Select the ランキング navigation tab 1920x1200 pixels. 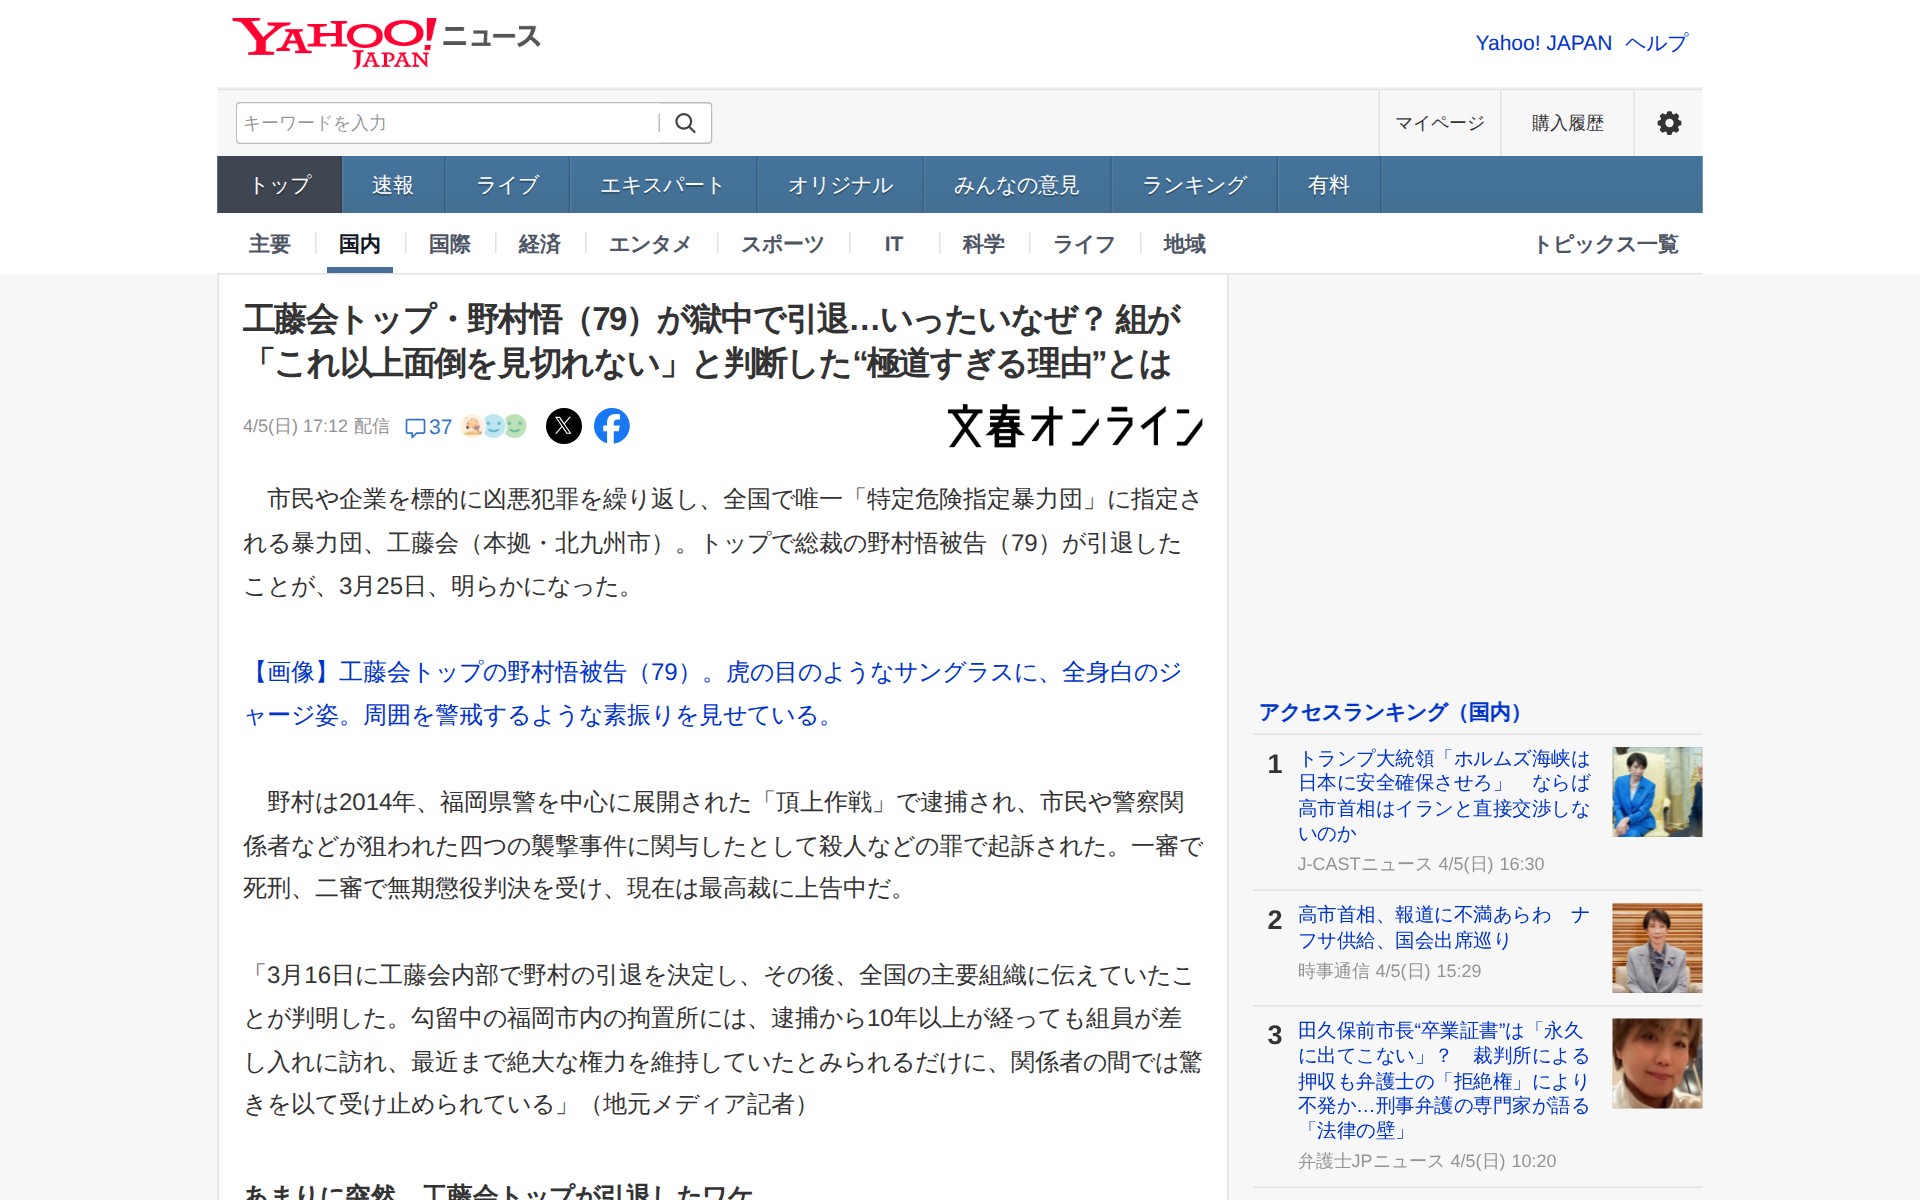pyautogui.click(x=1194, y=185)
